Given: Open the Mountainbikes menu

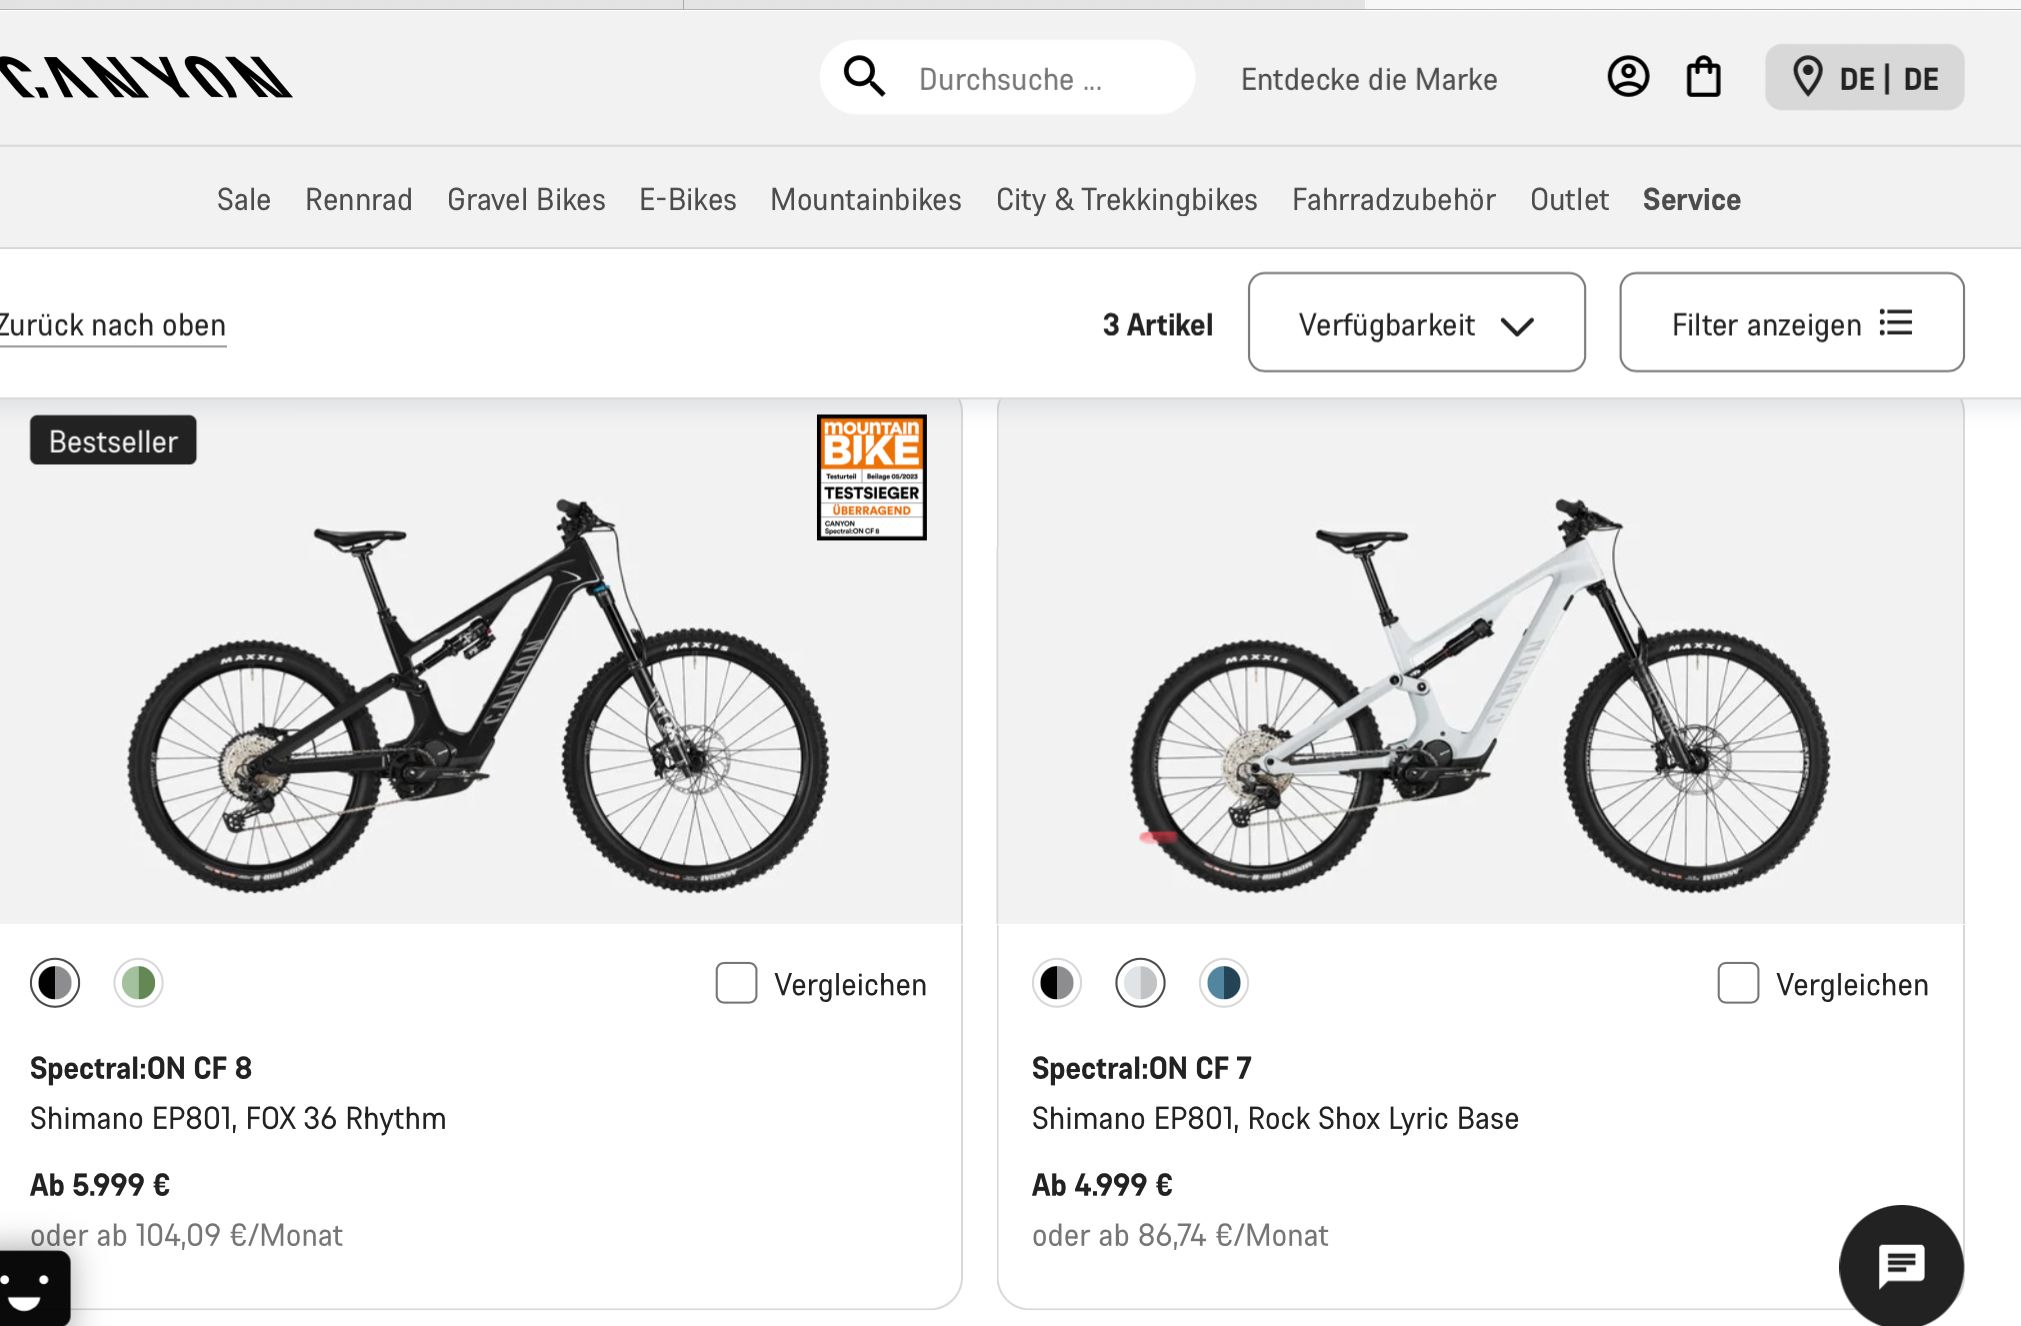Looking at the screenshot, I should point(866,199).
